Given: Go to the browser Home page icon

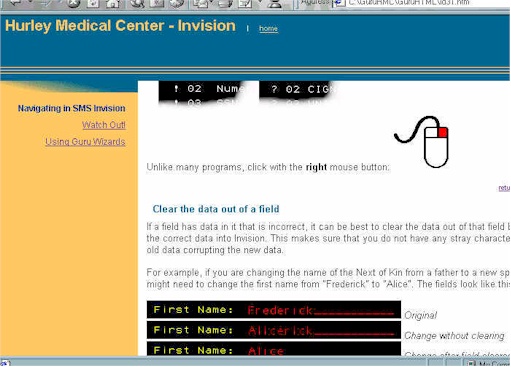Looking at the screenshot, I should point(113,3).
